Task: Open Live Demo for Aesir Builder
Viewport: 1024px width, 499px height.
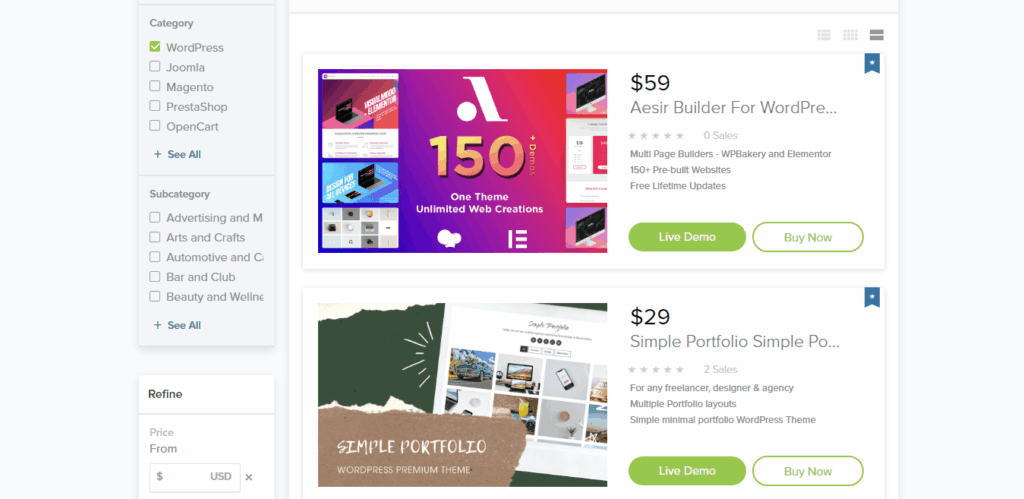Action: coord(687,237)
